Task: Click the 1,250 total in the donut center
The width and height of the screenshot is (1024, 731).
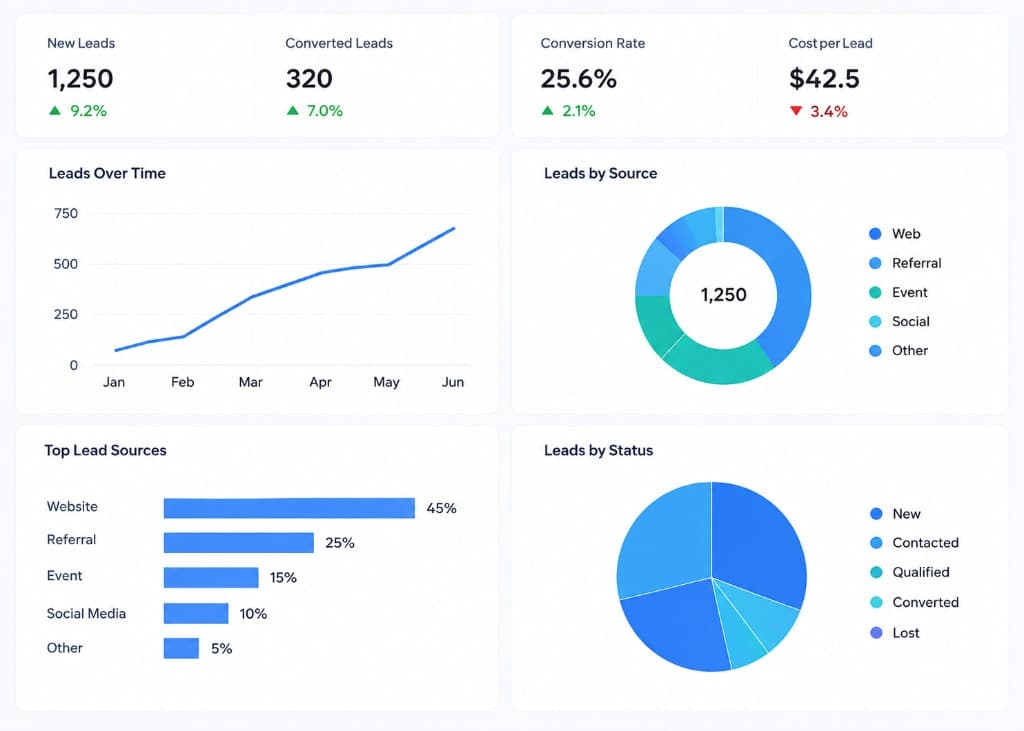Action: [723, 295]
